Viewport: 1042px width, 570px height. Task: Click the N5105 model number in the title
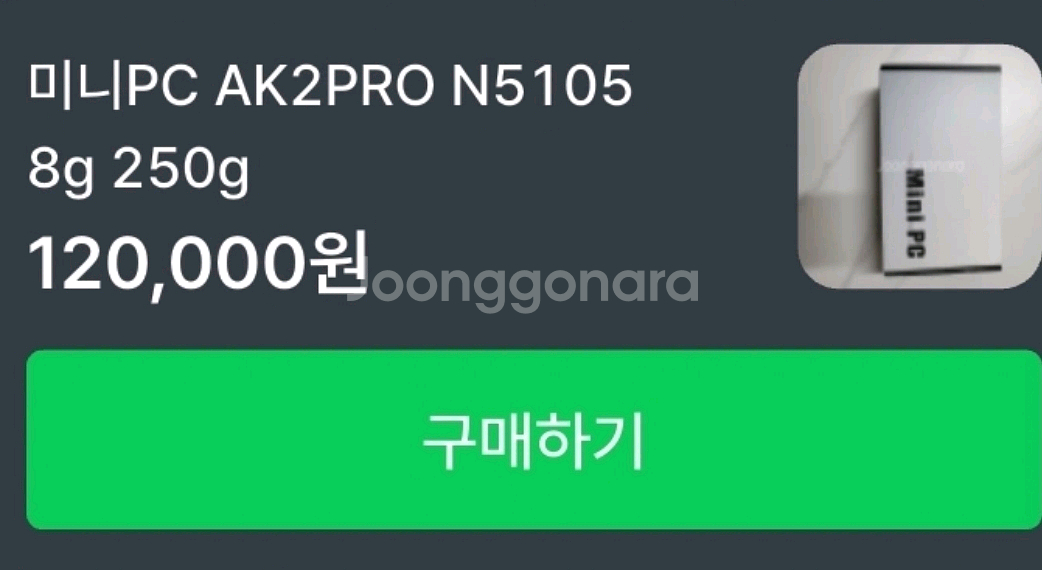click(542, 86)
